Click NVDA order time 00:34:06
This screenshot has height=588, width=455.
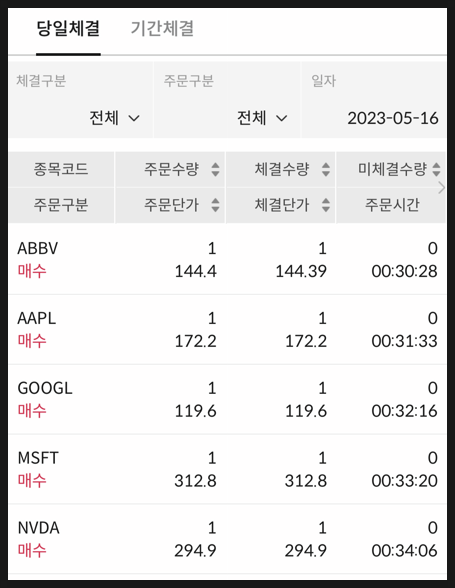coord(404,550)
